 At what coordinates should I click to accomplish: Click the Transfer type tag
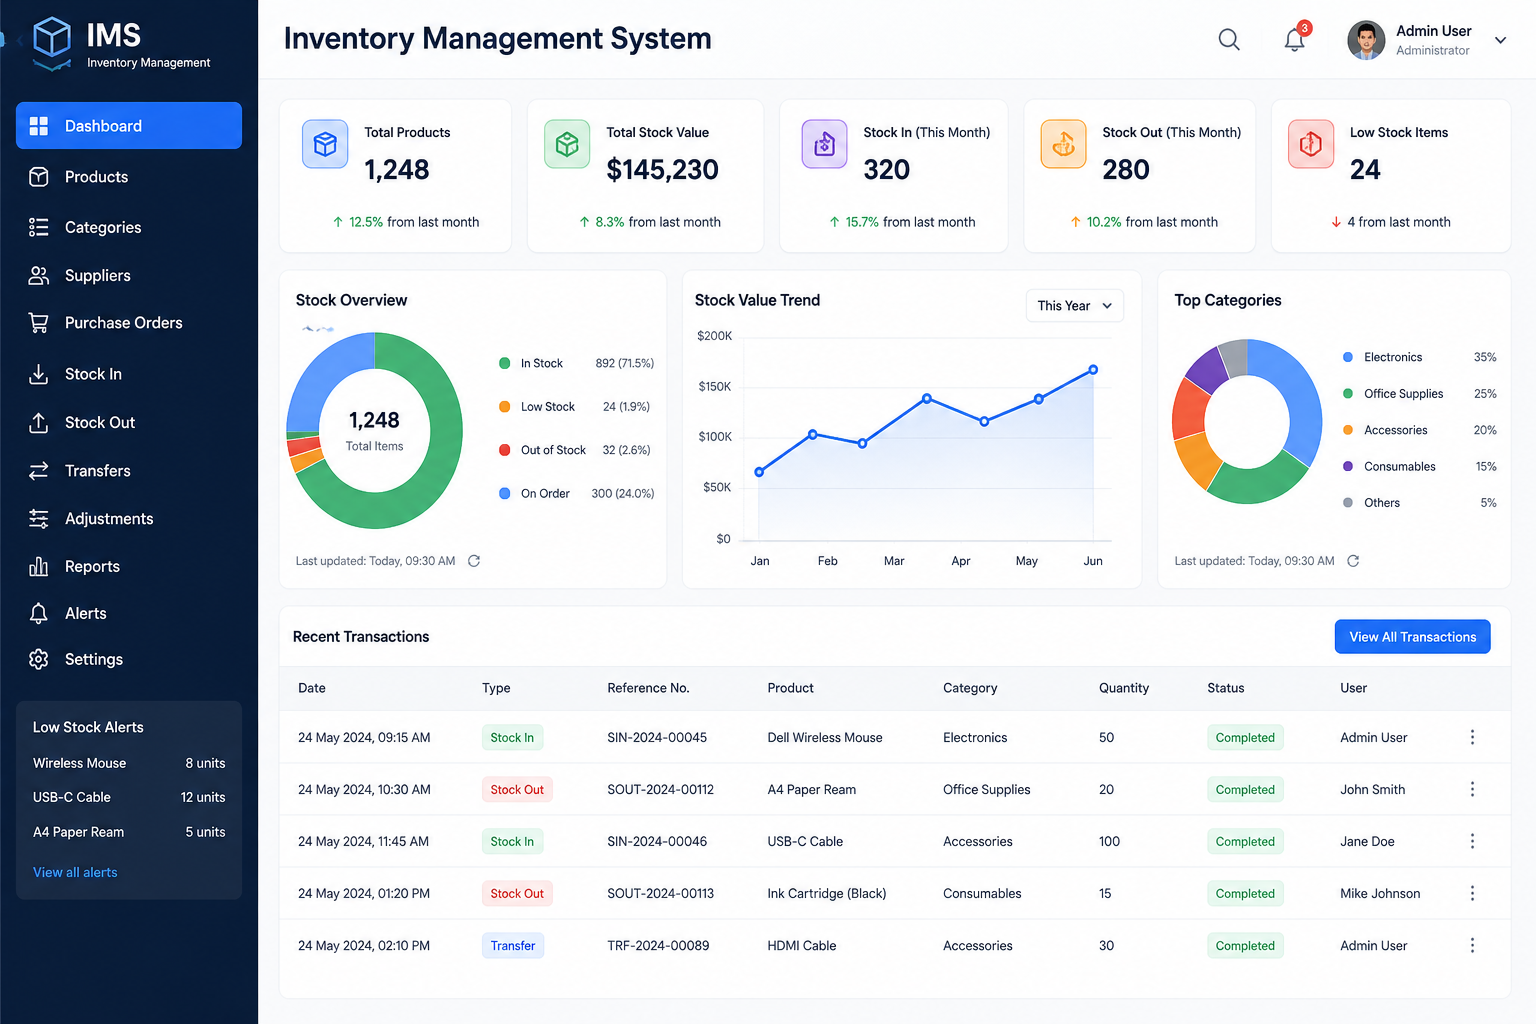click(513, 946)
